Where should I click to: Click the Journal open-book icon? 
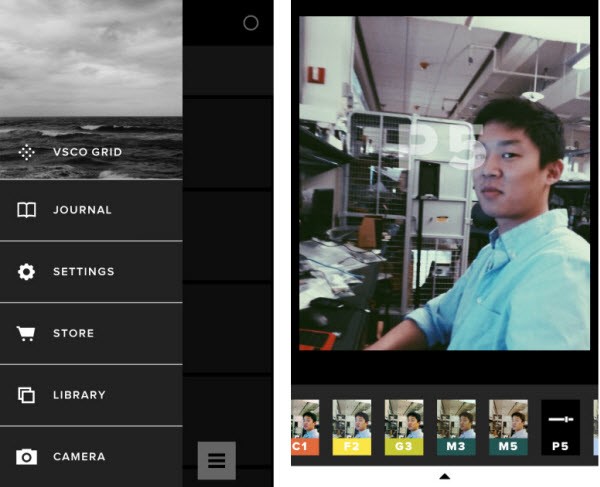(27, 210)
